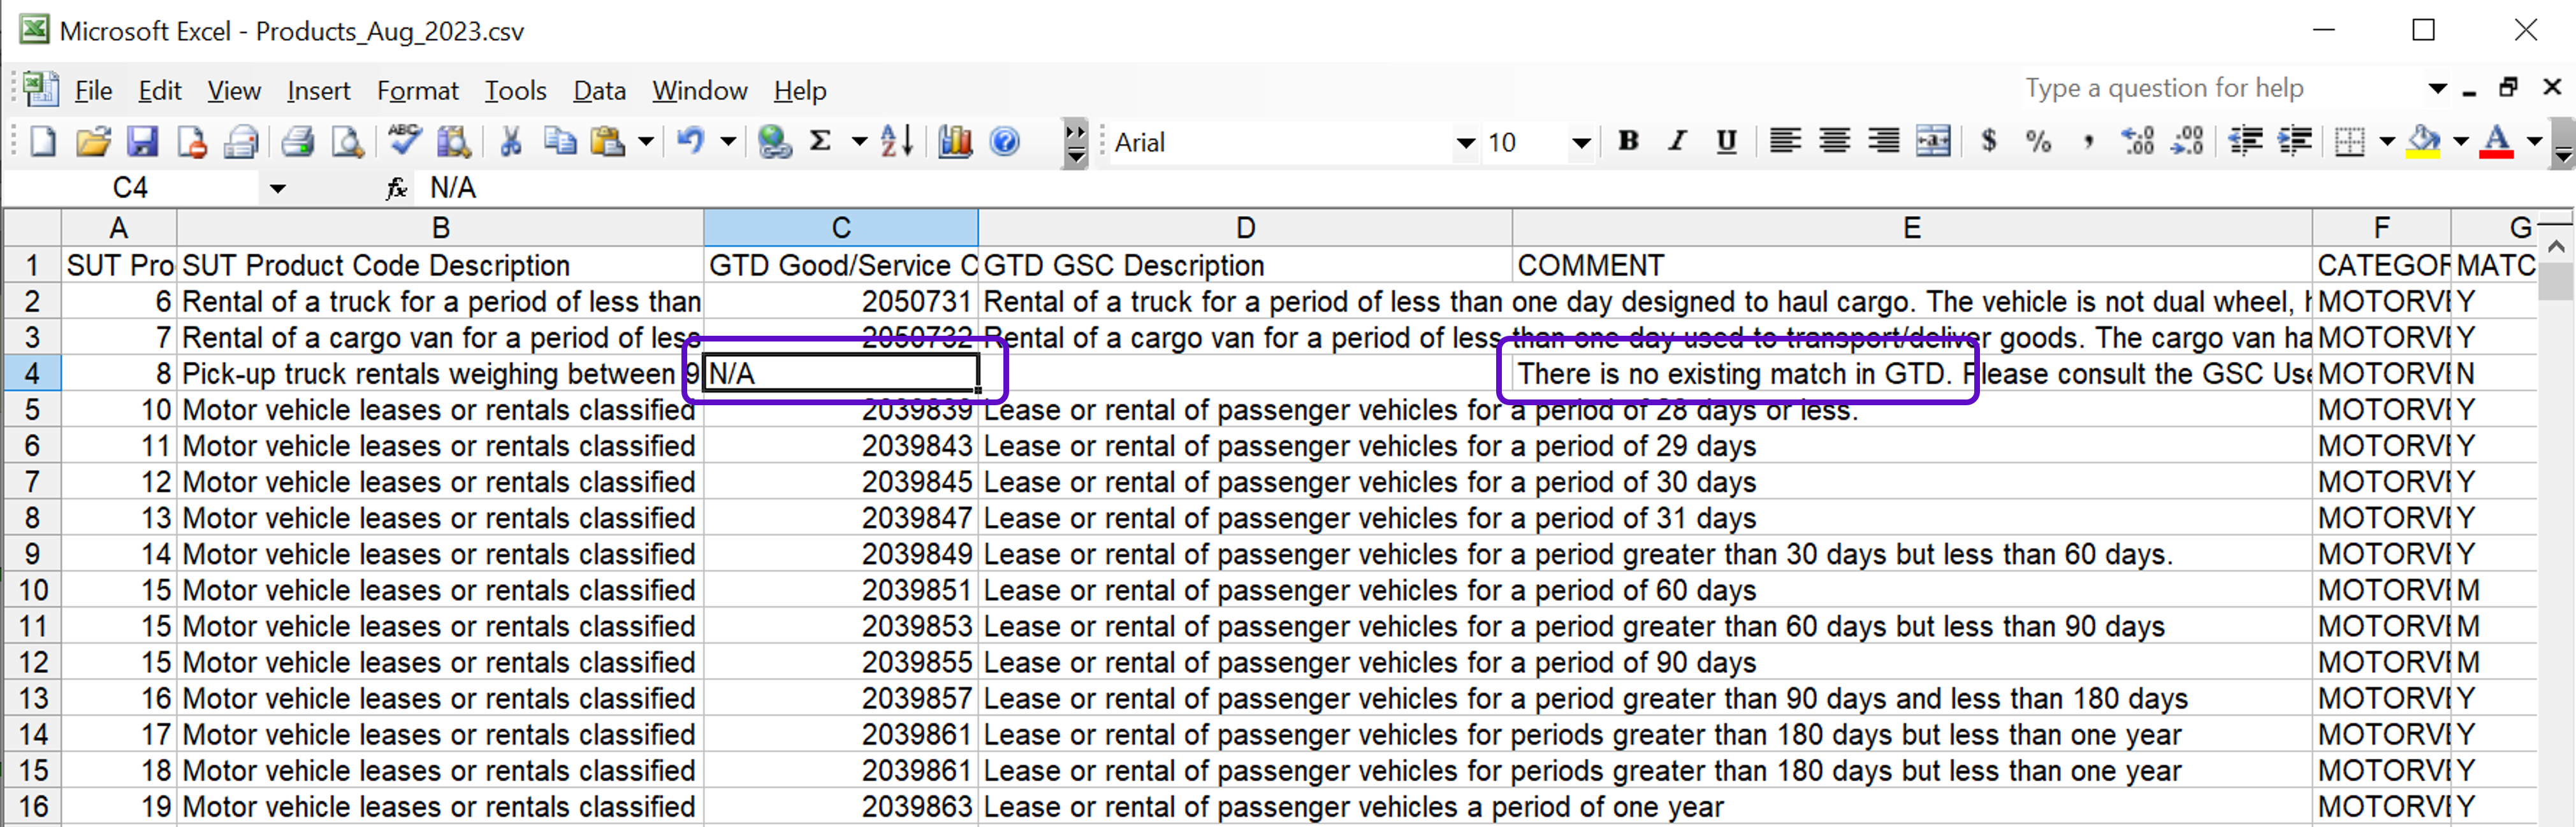Toggle Bold formatting
Viewport: 2576px width, 827px height.
pos(1628,142)
